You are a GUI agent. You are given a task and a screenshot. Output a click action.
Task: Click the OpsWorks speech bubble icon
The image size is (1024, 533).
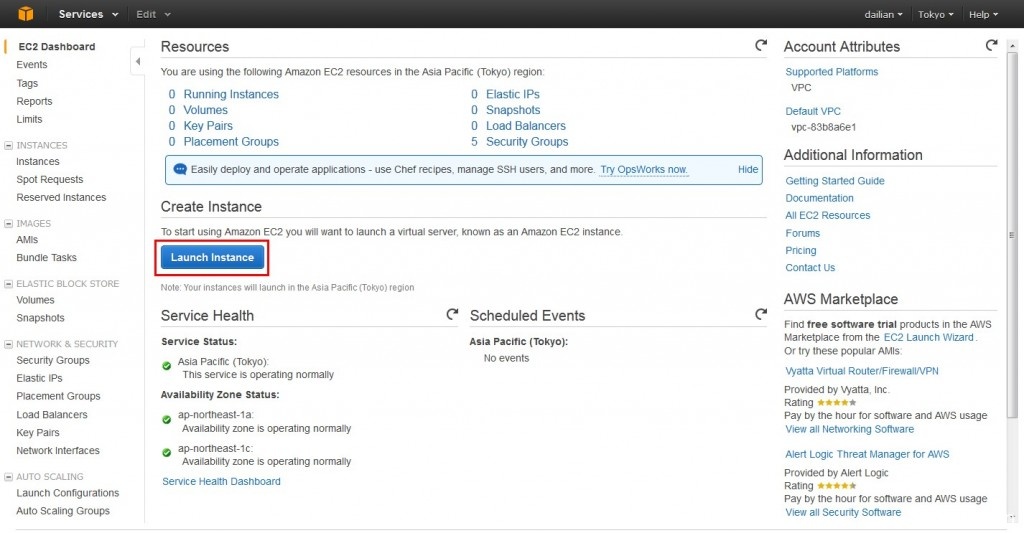tap(180, 170)
